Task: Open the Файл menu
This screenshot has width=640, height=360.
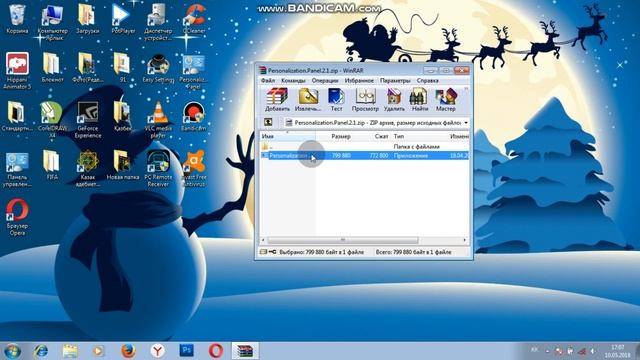Action: pyautogui.click(x=268, y=80)
